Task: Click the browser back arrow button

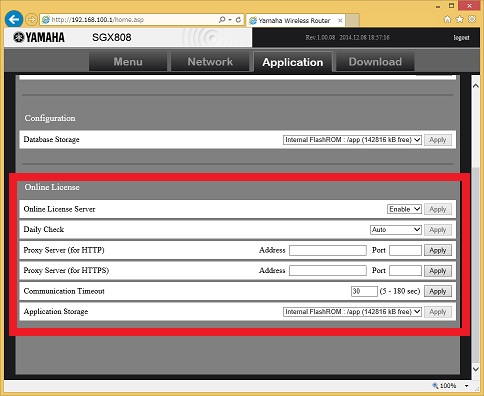Action: tap(14, 20)
